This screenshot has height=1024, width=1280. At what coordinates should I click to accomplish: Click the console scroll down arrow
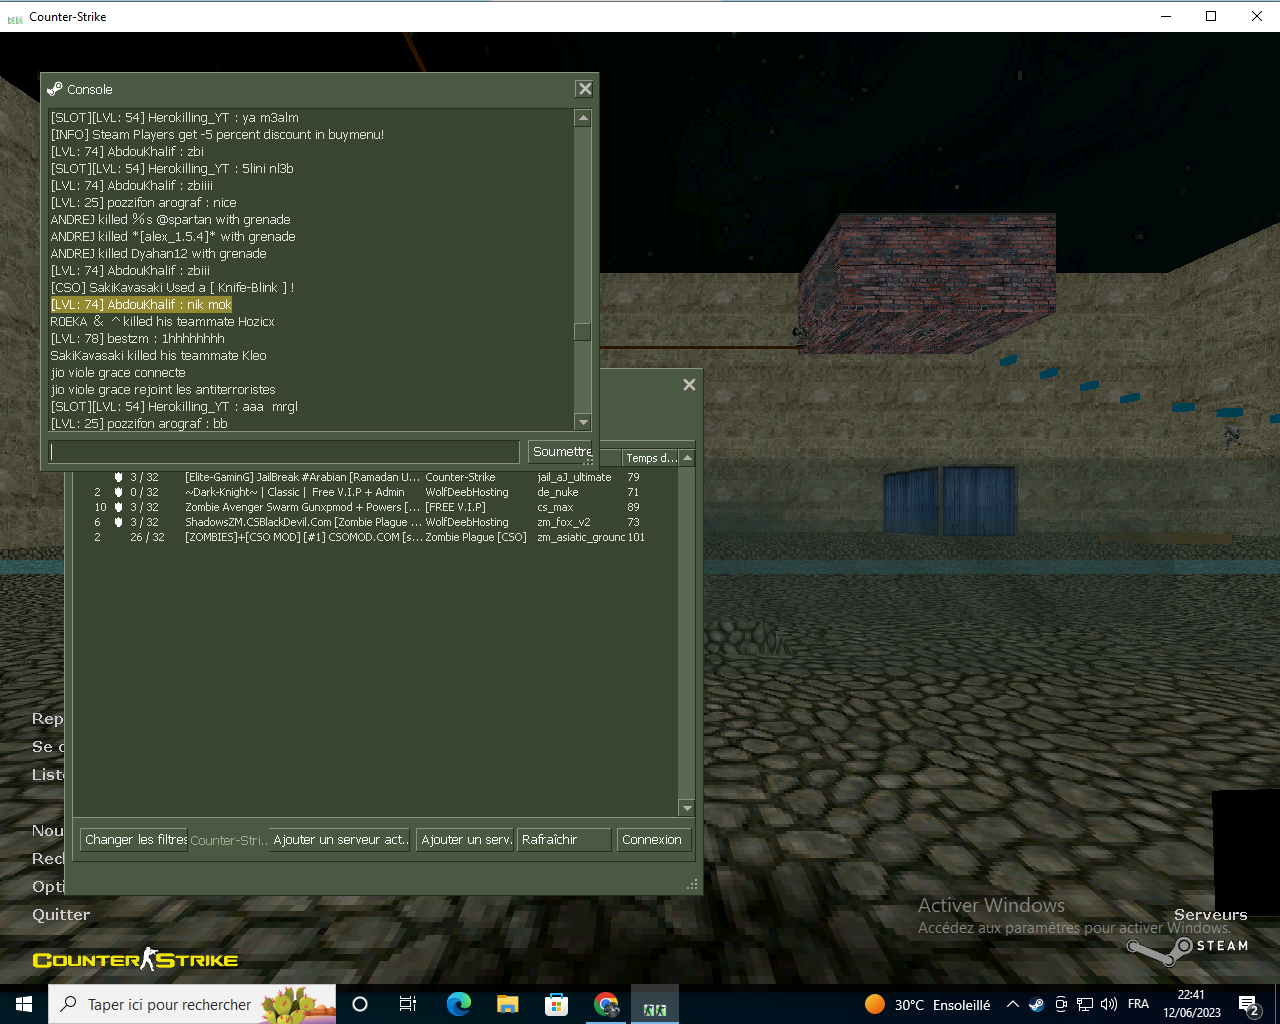coord(583,423)
